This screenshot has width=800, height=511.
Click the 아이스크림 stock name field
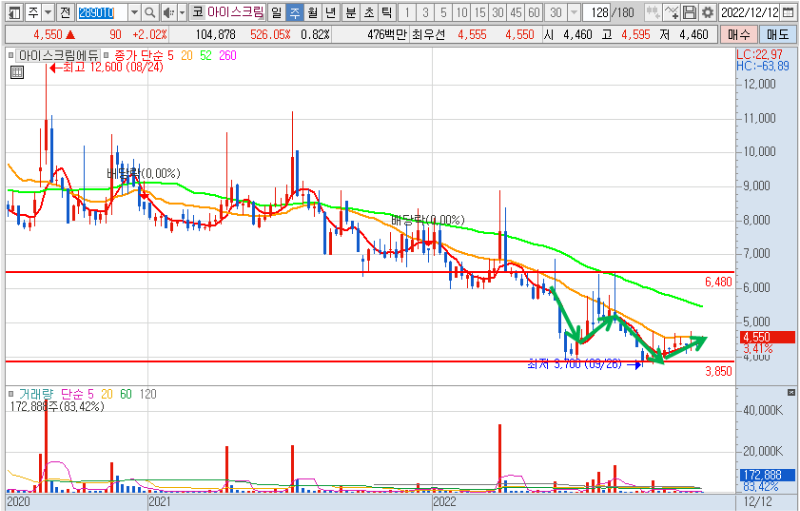(236, 12)
